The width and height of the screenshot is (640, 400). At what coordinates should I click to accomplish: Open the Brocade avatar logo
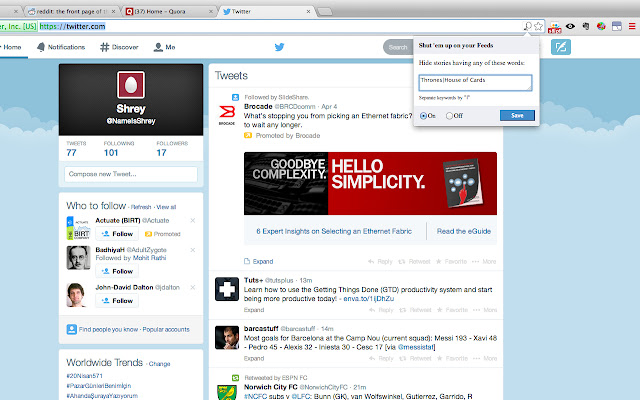coord(227,115)
